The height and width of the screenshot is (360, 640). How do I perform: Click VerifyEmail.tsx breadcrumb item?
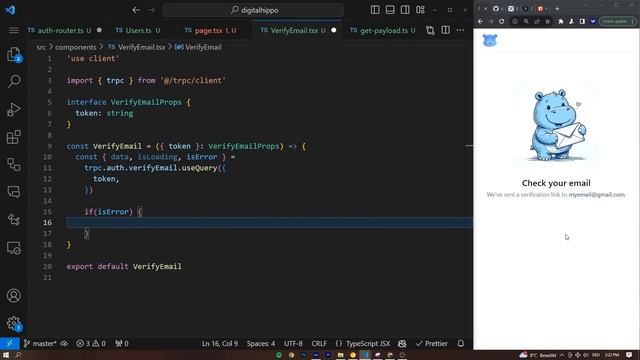(x=137, y=47)
